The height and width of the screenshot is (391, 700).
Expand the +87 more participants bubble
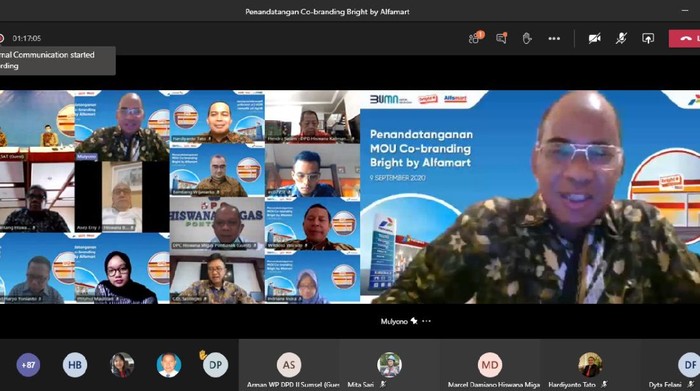[x=28, y=365]
